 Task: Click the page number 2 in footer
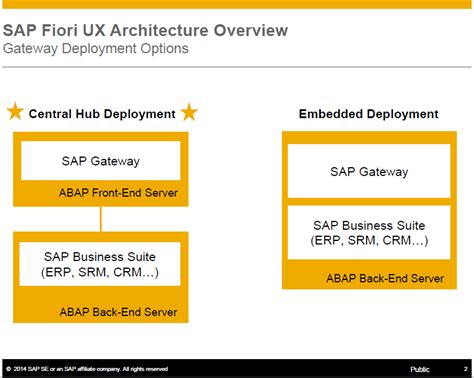pyautogui.click(x=466, y=369)
